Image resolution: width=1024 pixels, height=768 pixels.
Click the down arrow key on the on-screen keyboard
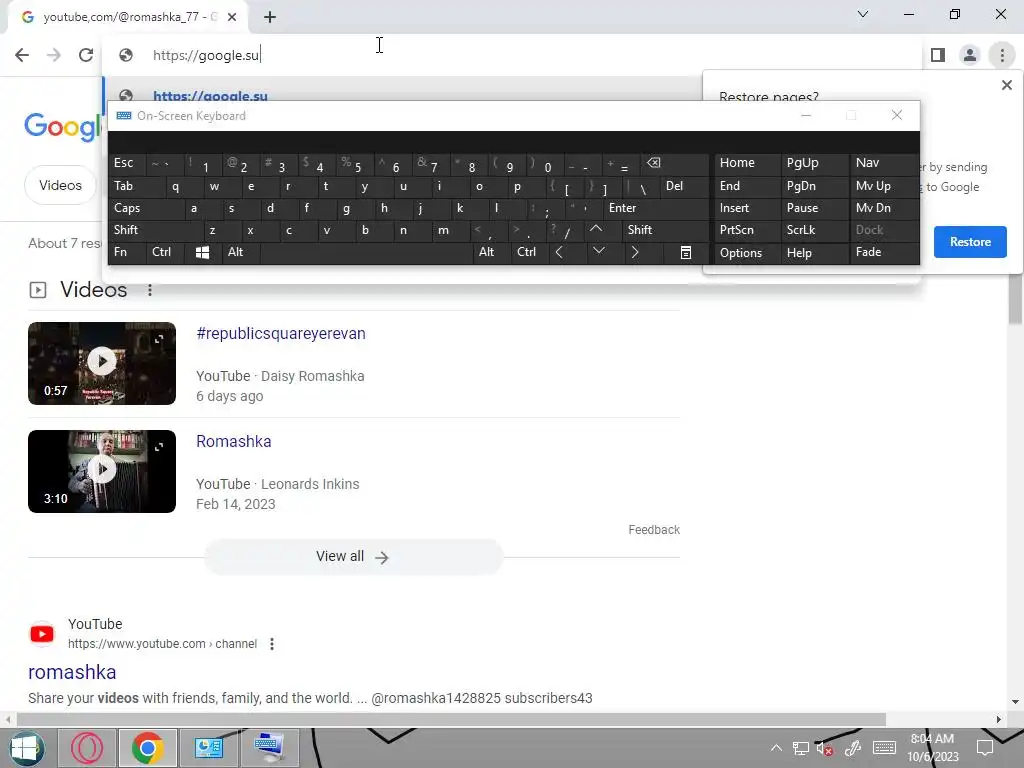(x=598, y=251)
